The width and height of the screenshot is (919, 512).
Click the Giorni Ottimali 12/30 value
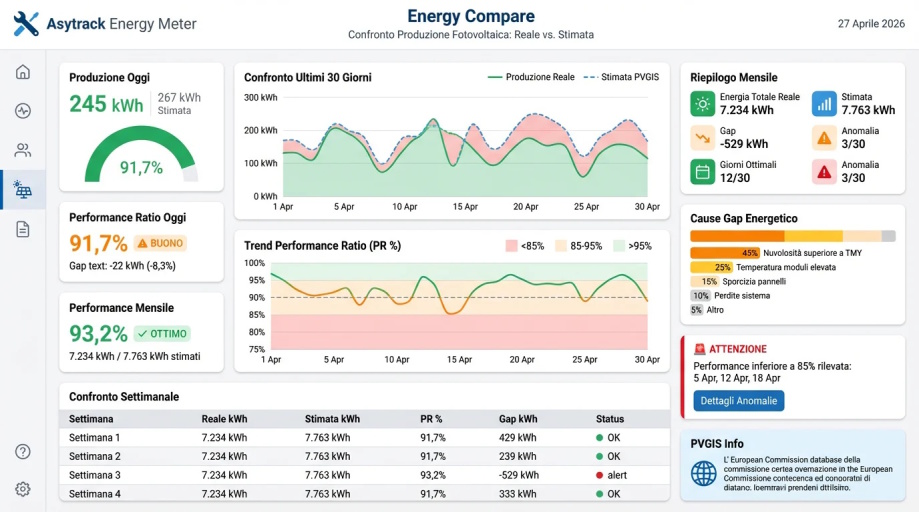tap(735, 178)
